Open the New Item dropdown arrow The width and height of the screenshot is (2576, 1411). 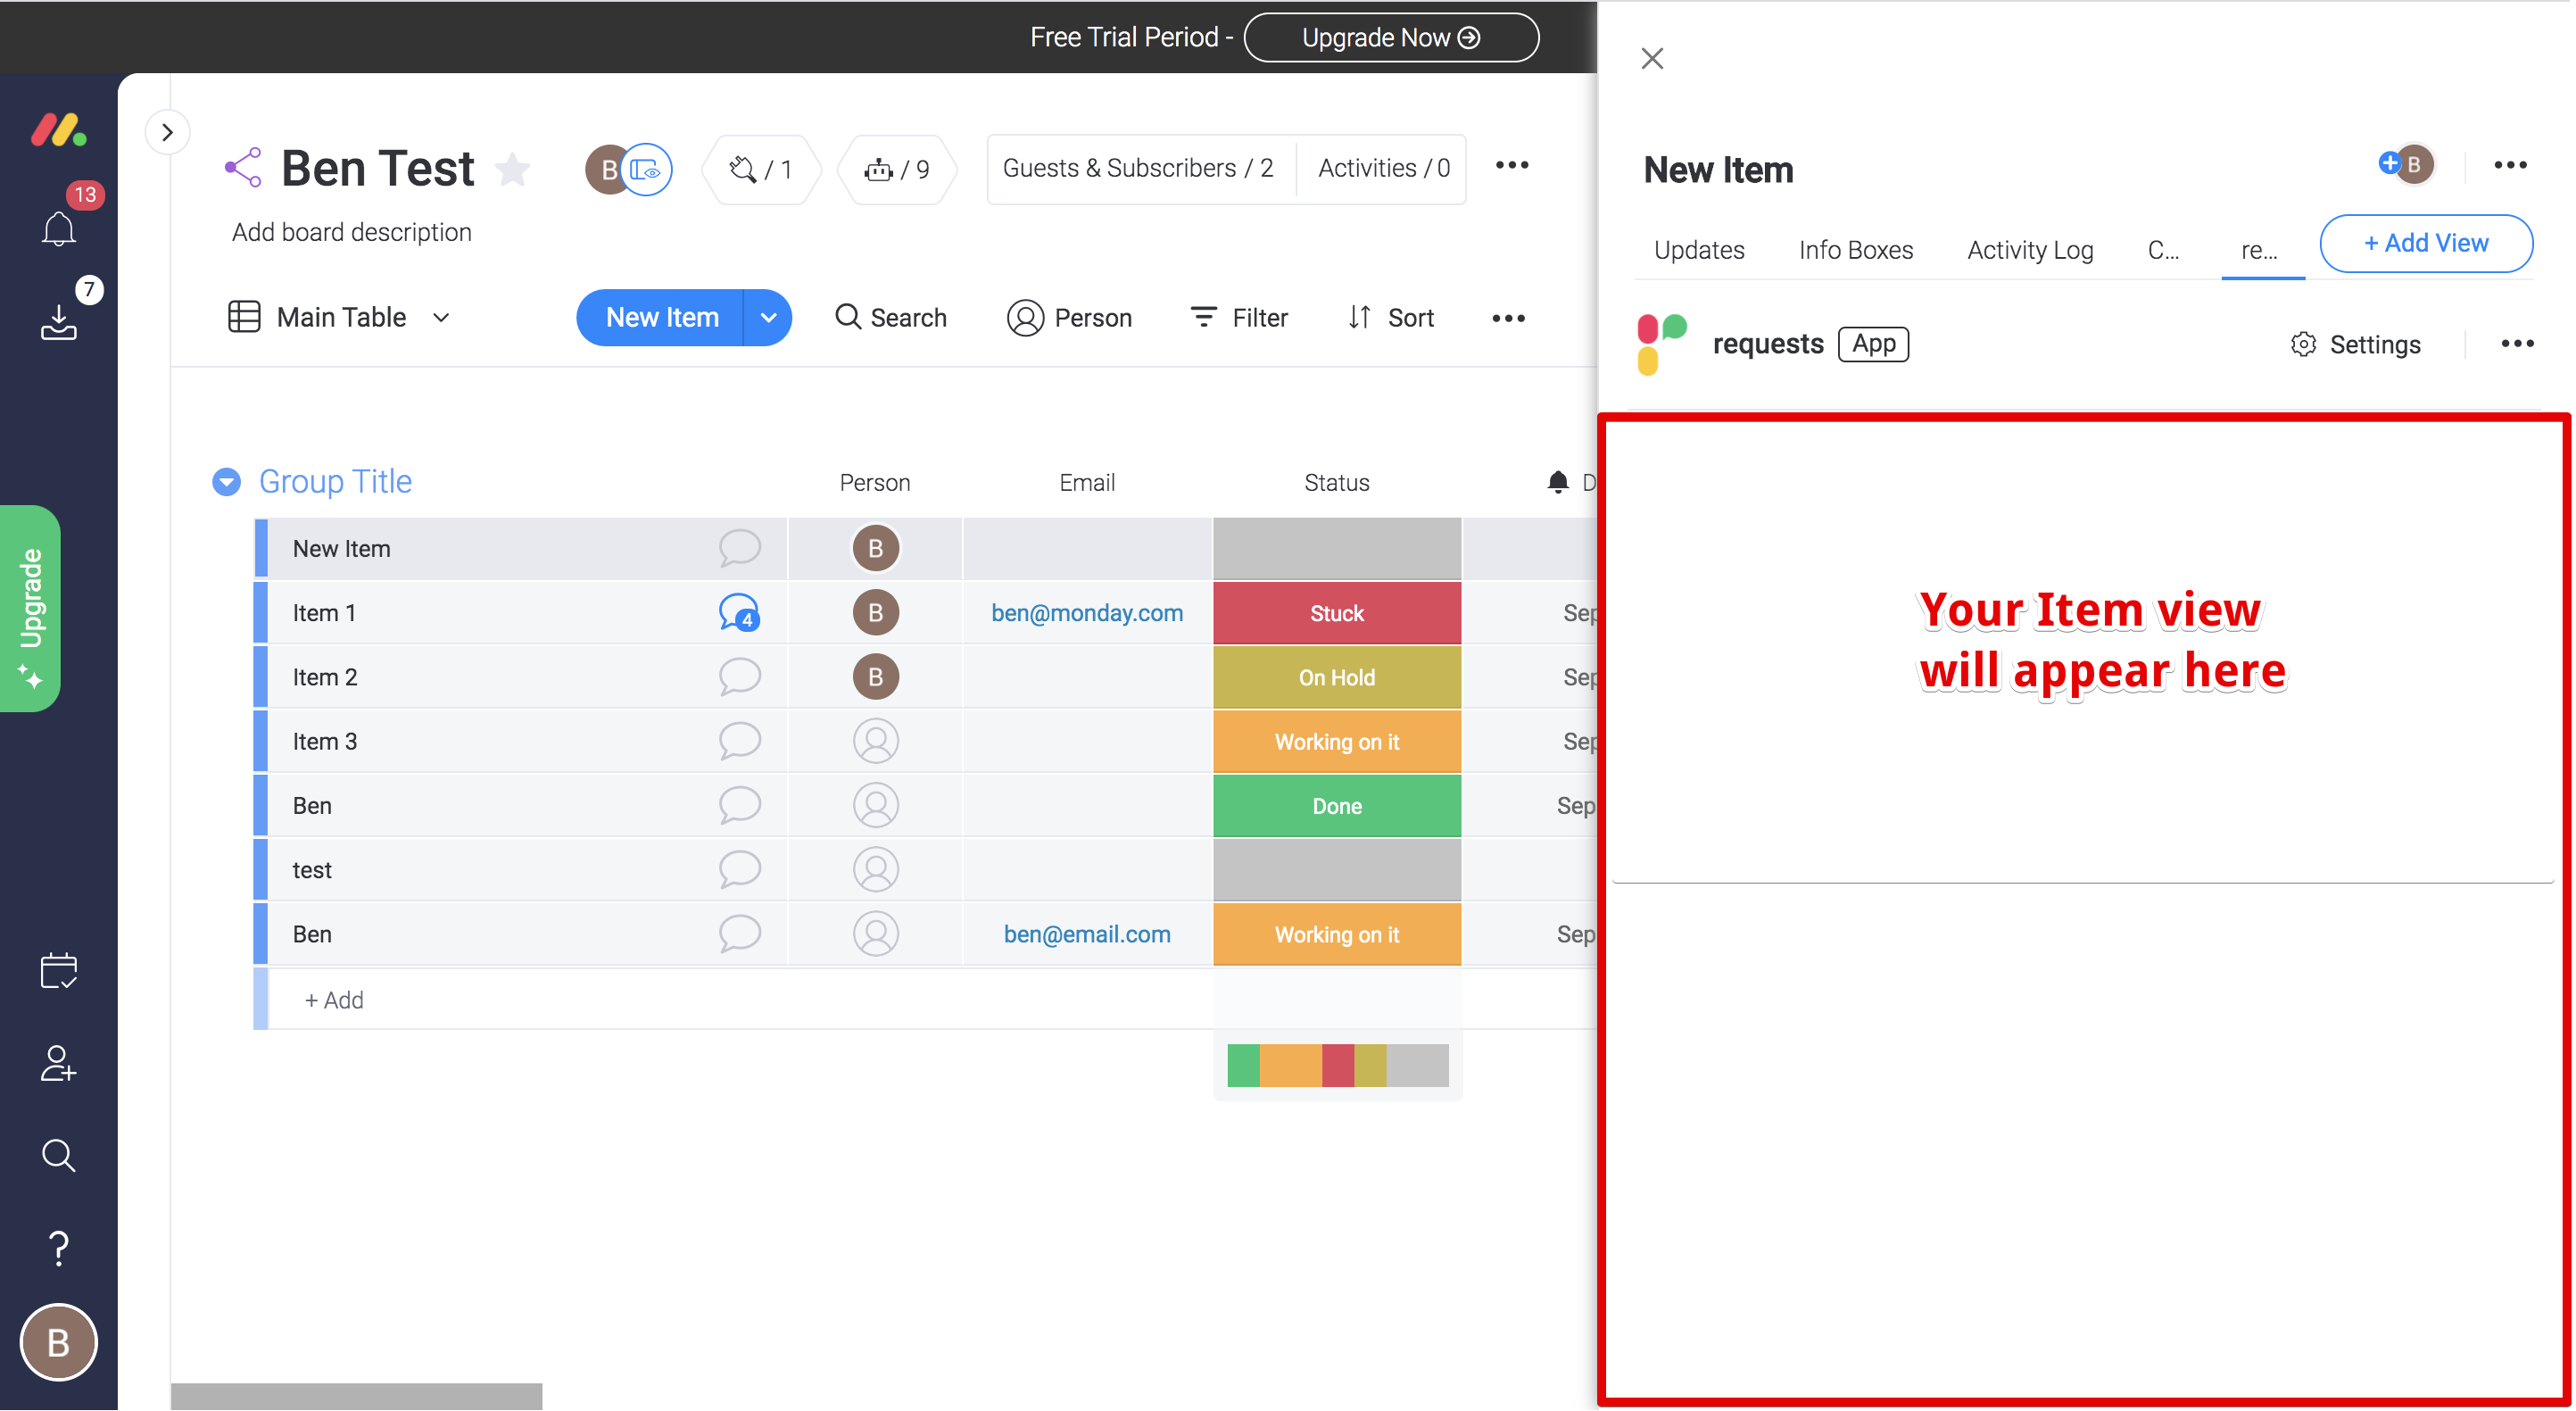click(x=768, y=318)
